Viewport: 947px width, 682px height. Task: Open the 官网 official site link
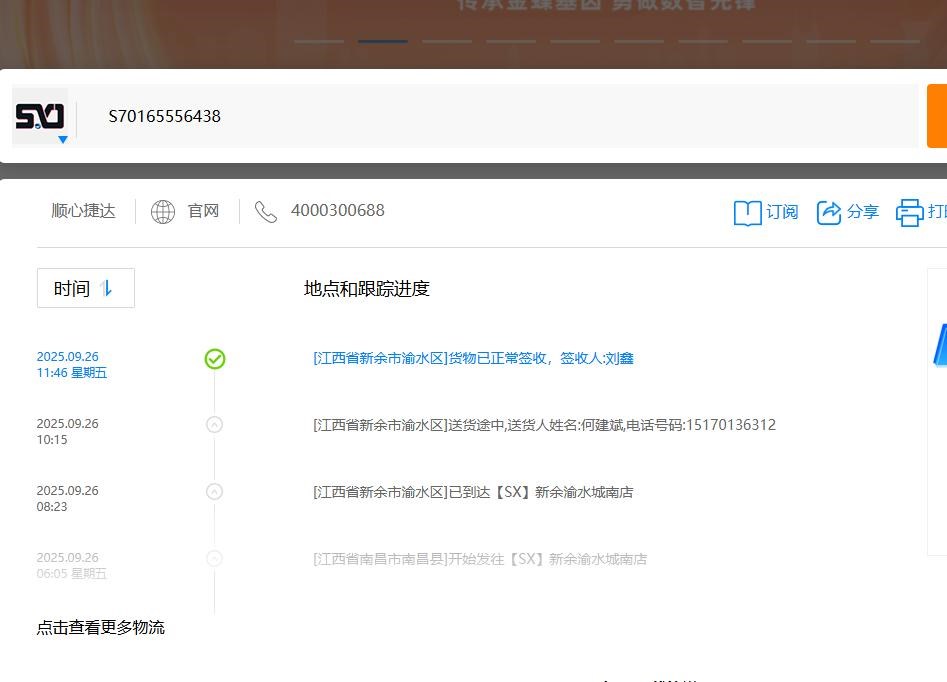(203, 211)
